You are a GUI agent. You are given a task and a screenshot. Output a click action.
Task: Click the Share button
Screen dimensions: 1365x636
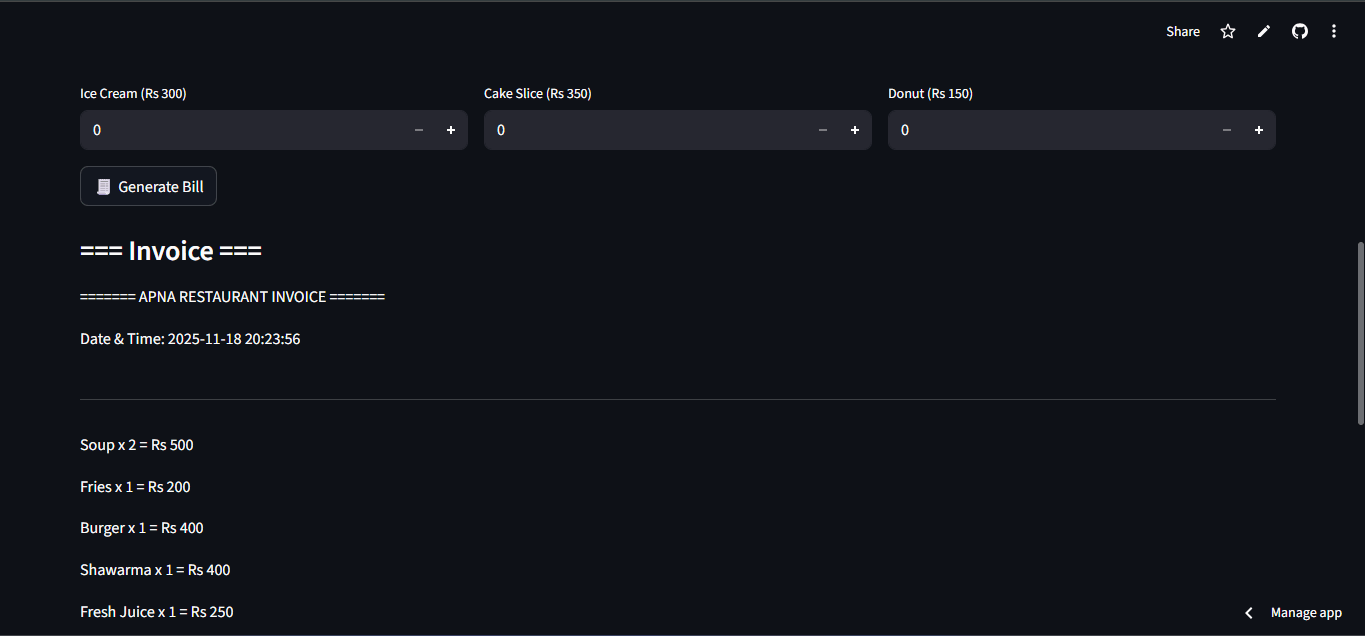pos(1182,31)
